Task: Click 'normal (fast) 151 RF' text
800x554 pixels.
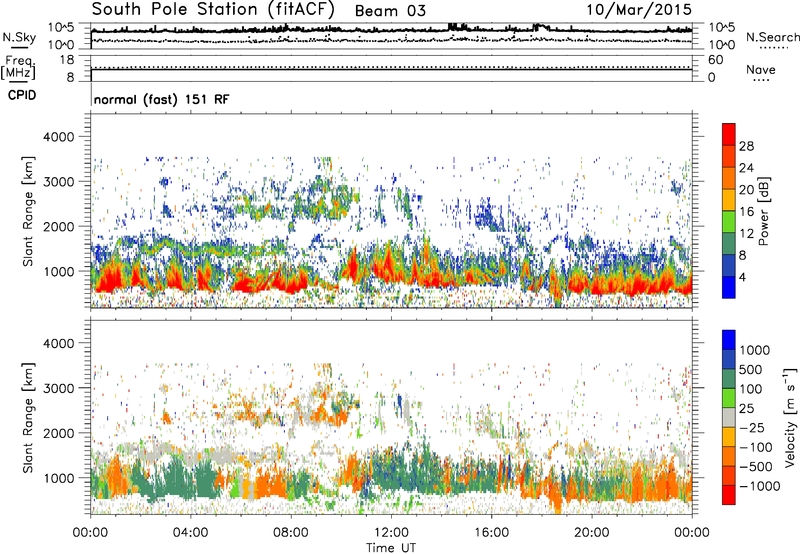Action: [161, 99]
